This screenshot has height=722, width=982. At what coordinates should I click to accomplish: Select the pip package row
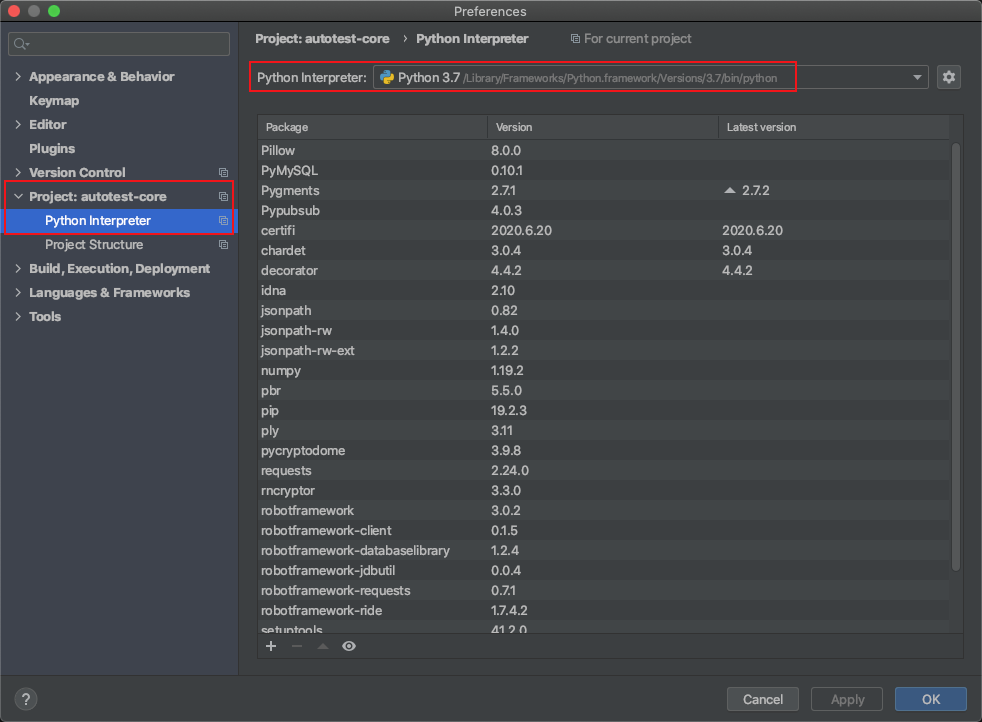point(603,411)
